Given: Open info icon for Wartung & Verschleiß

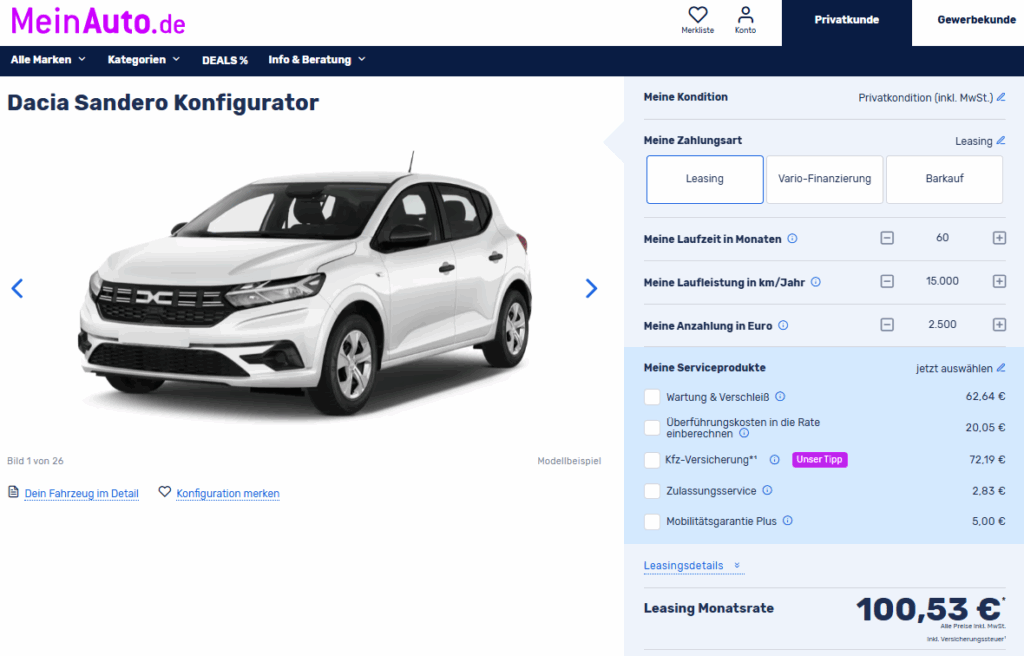Looking at the screenshot, I should pos(780,396).
